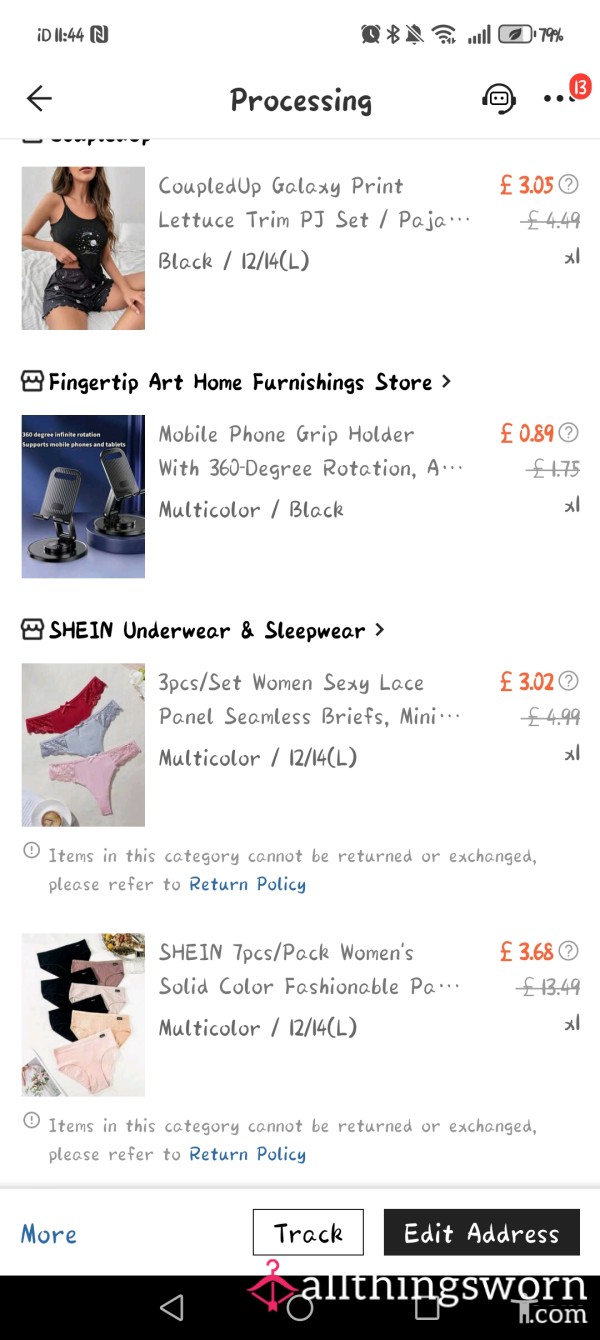Viewport: 600px width, 1340px height.
Task: Expand Fingertip Art Home Furnishings Store chevron
Action: tap(446, 382)
